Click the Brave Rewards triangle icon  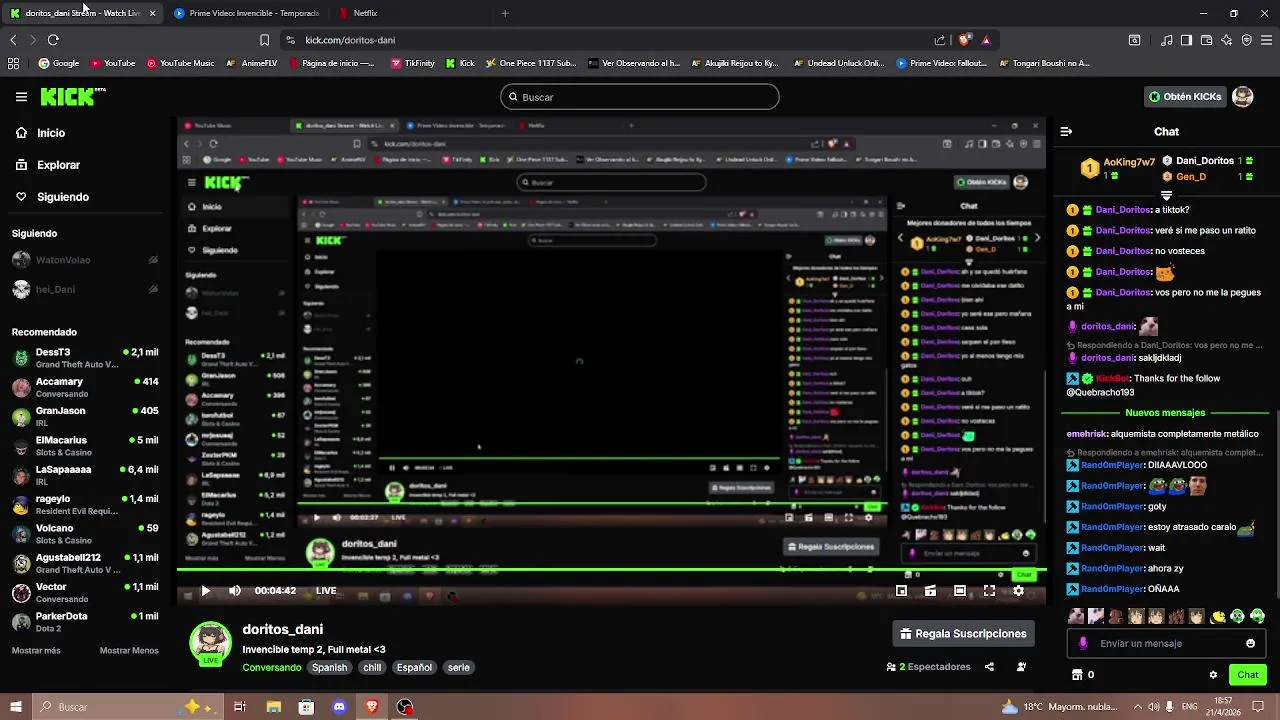(986, 40)
